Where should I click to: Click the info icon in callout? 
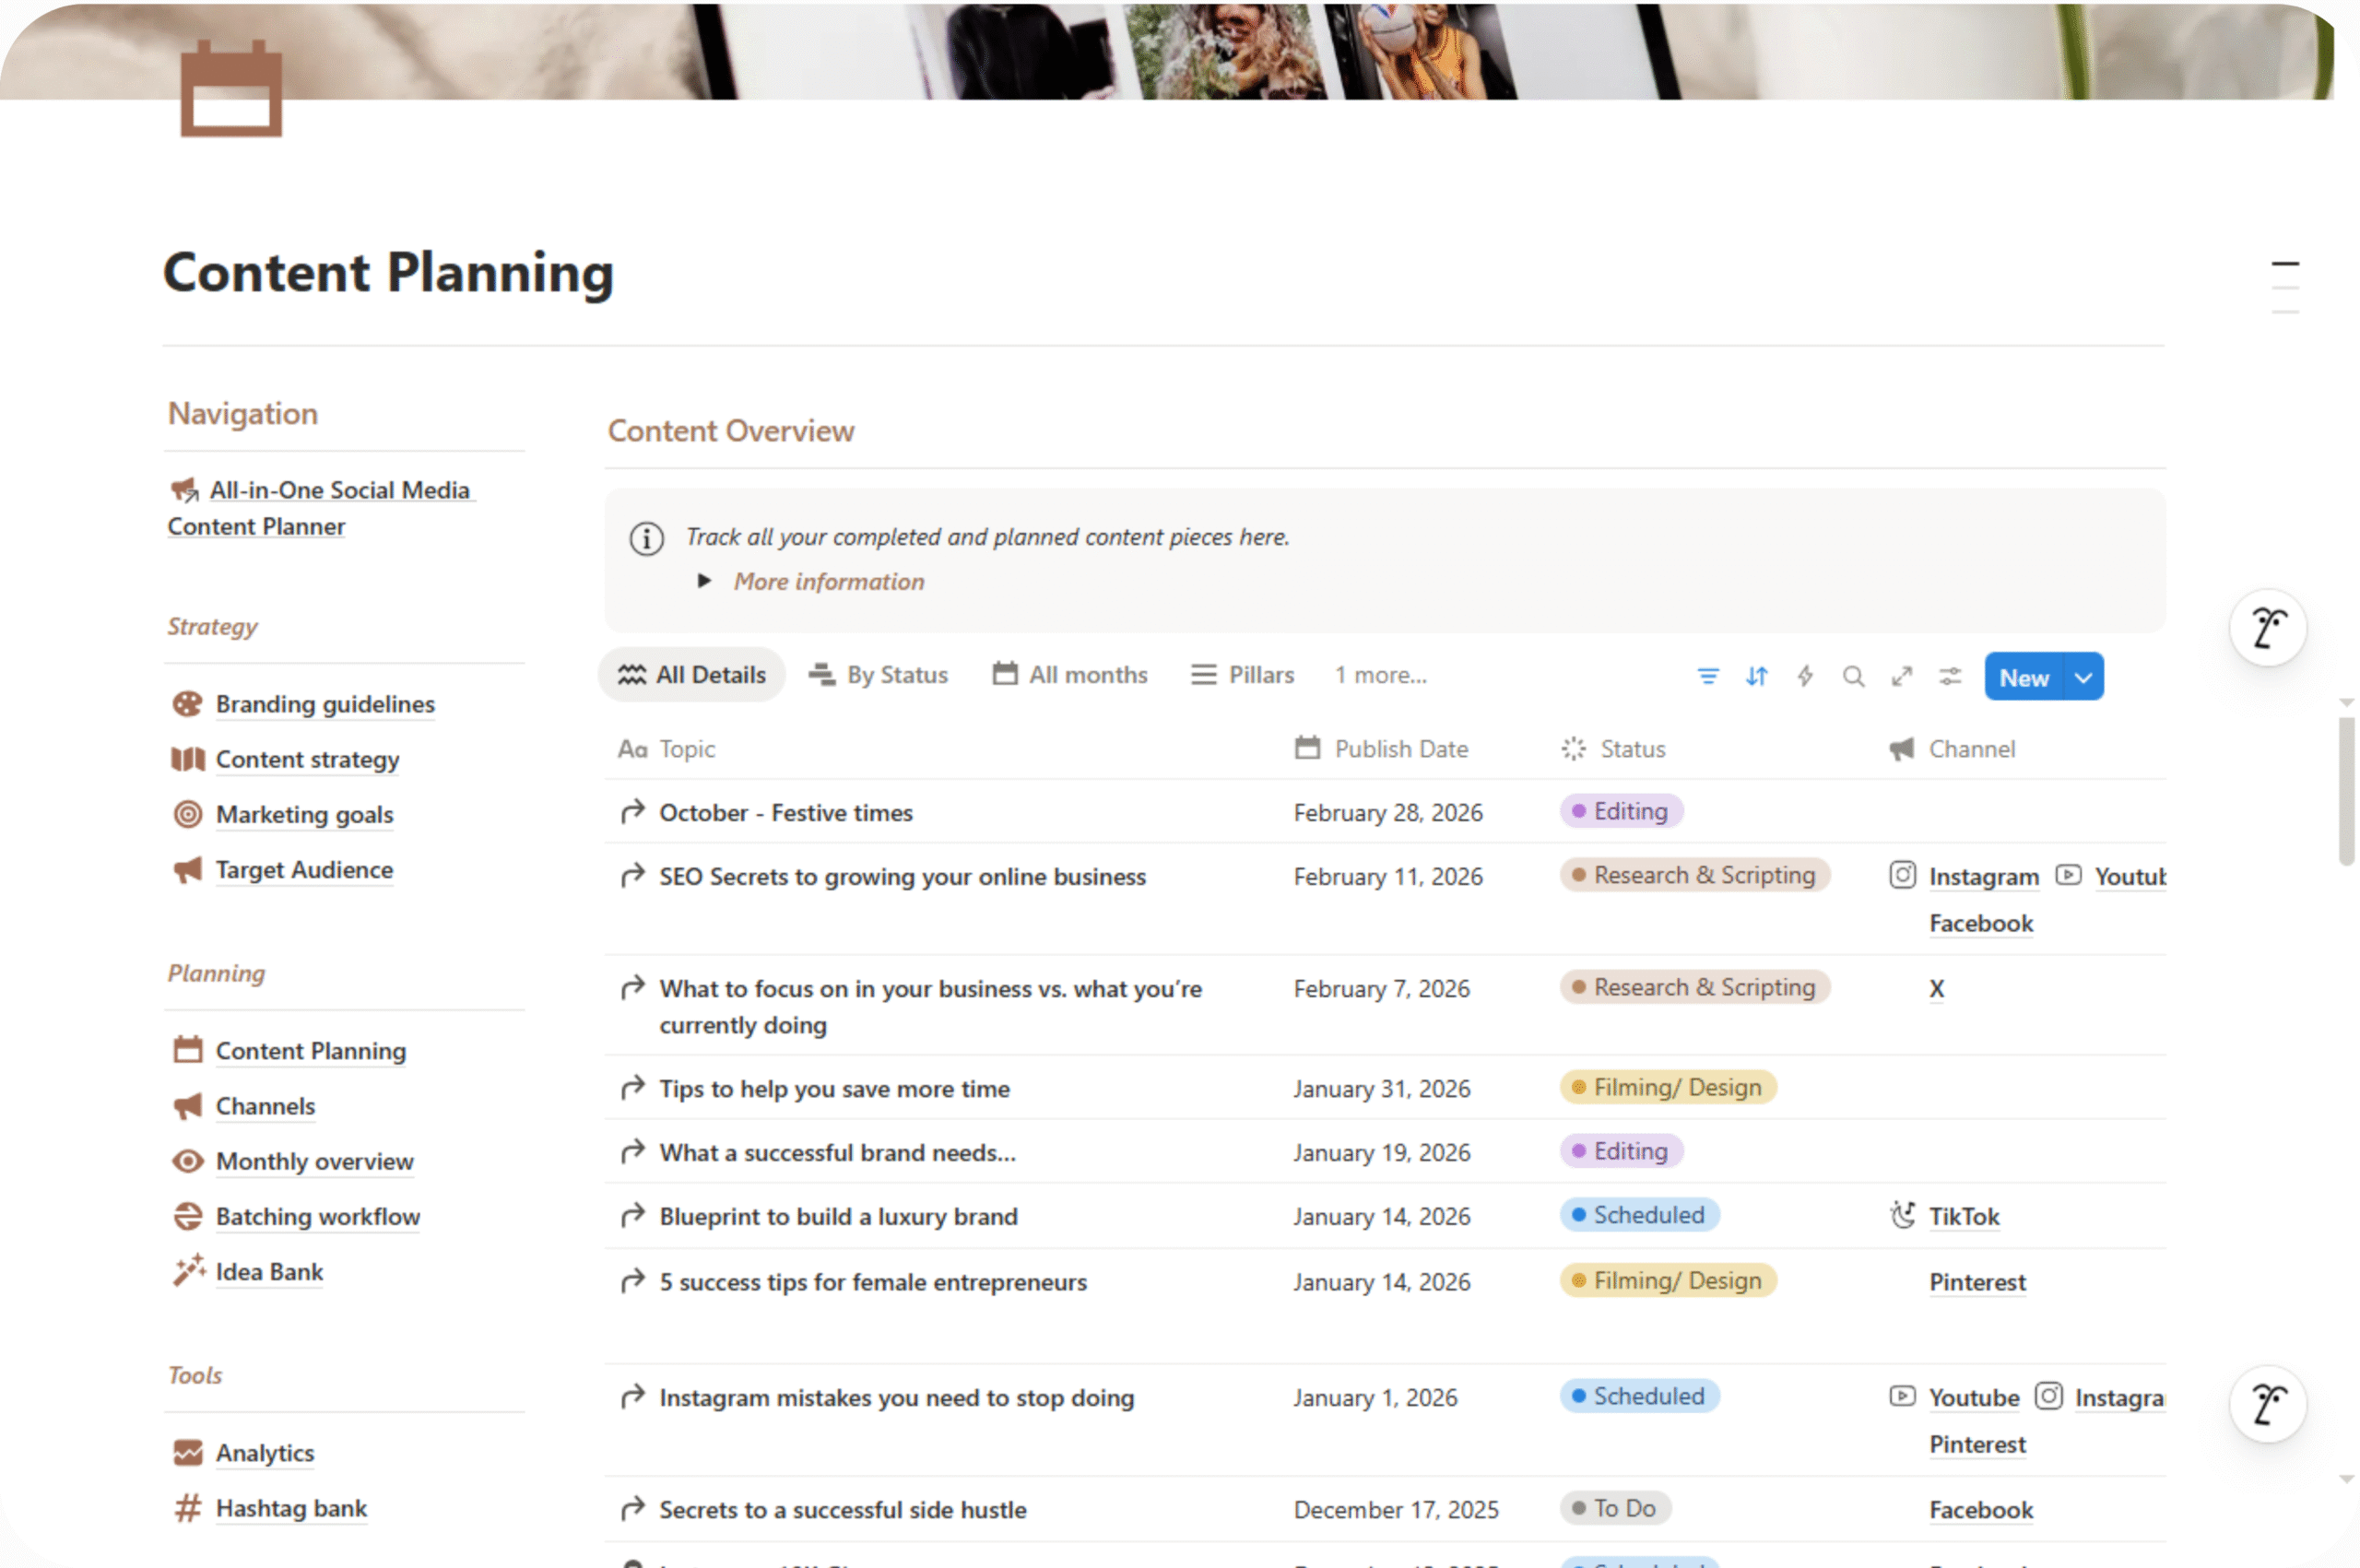coord(646,538)
